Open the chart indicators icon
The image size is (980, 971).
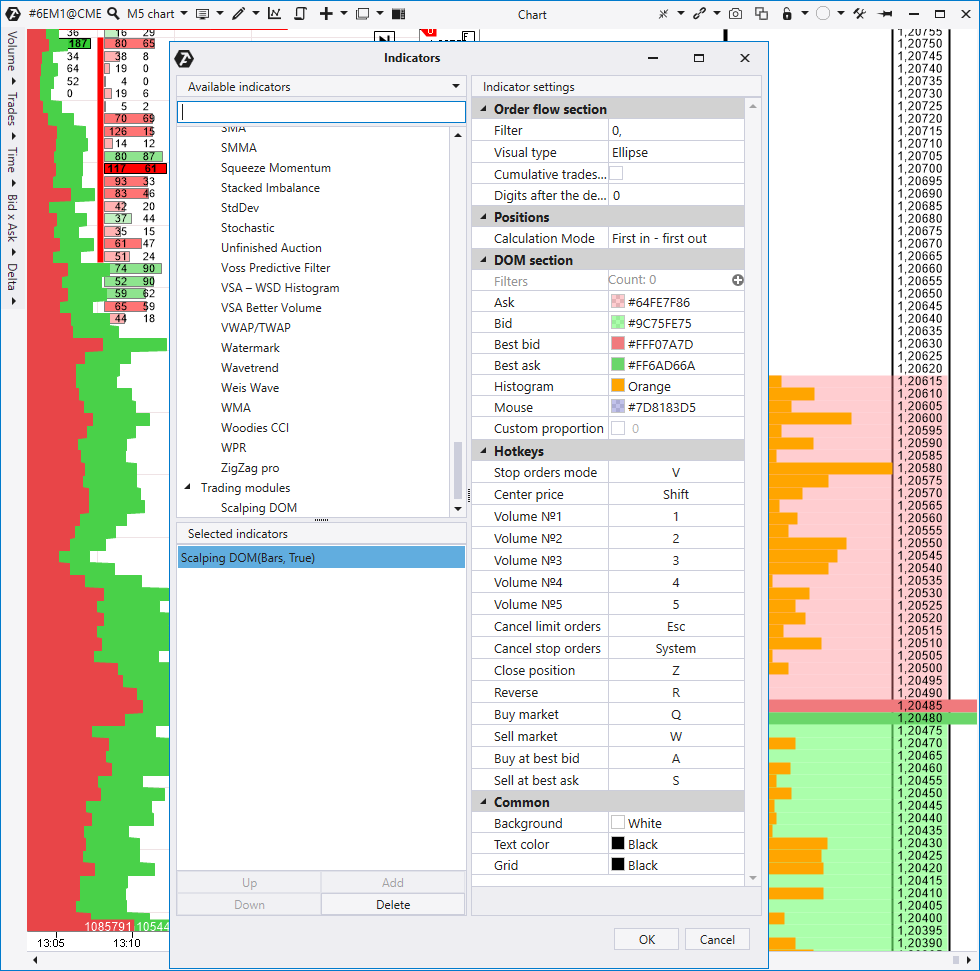point(274,13)
